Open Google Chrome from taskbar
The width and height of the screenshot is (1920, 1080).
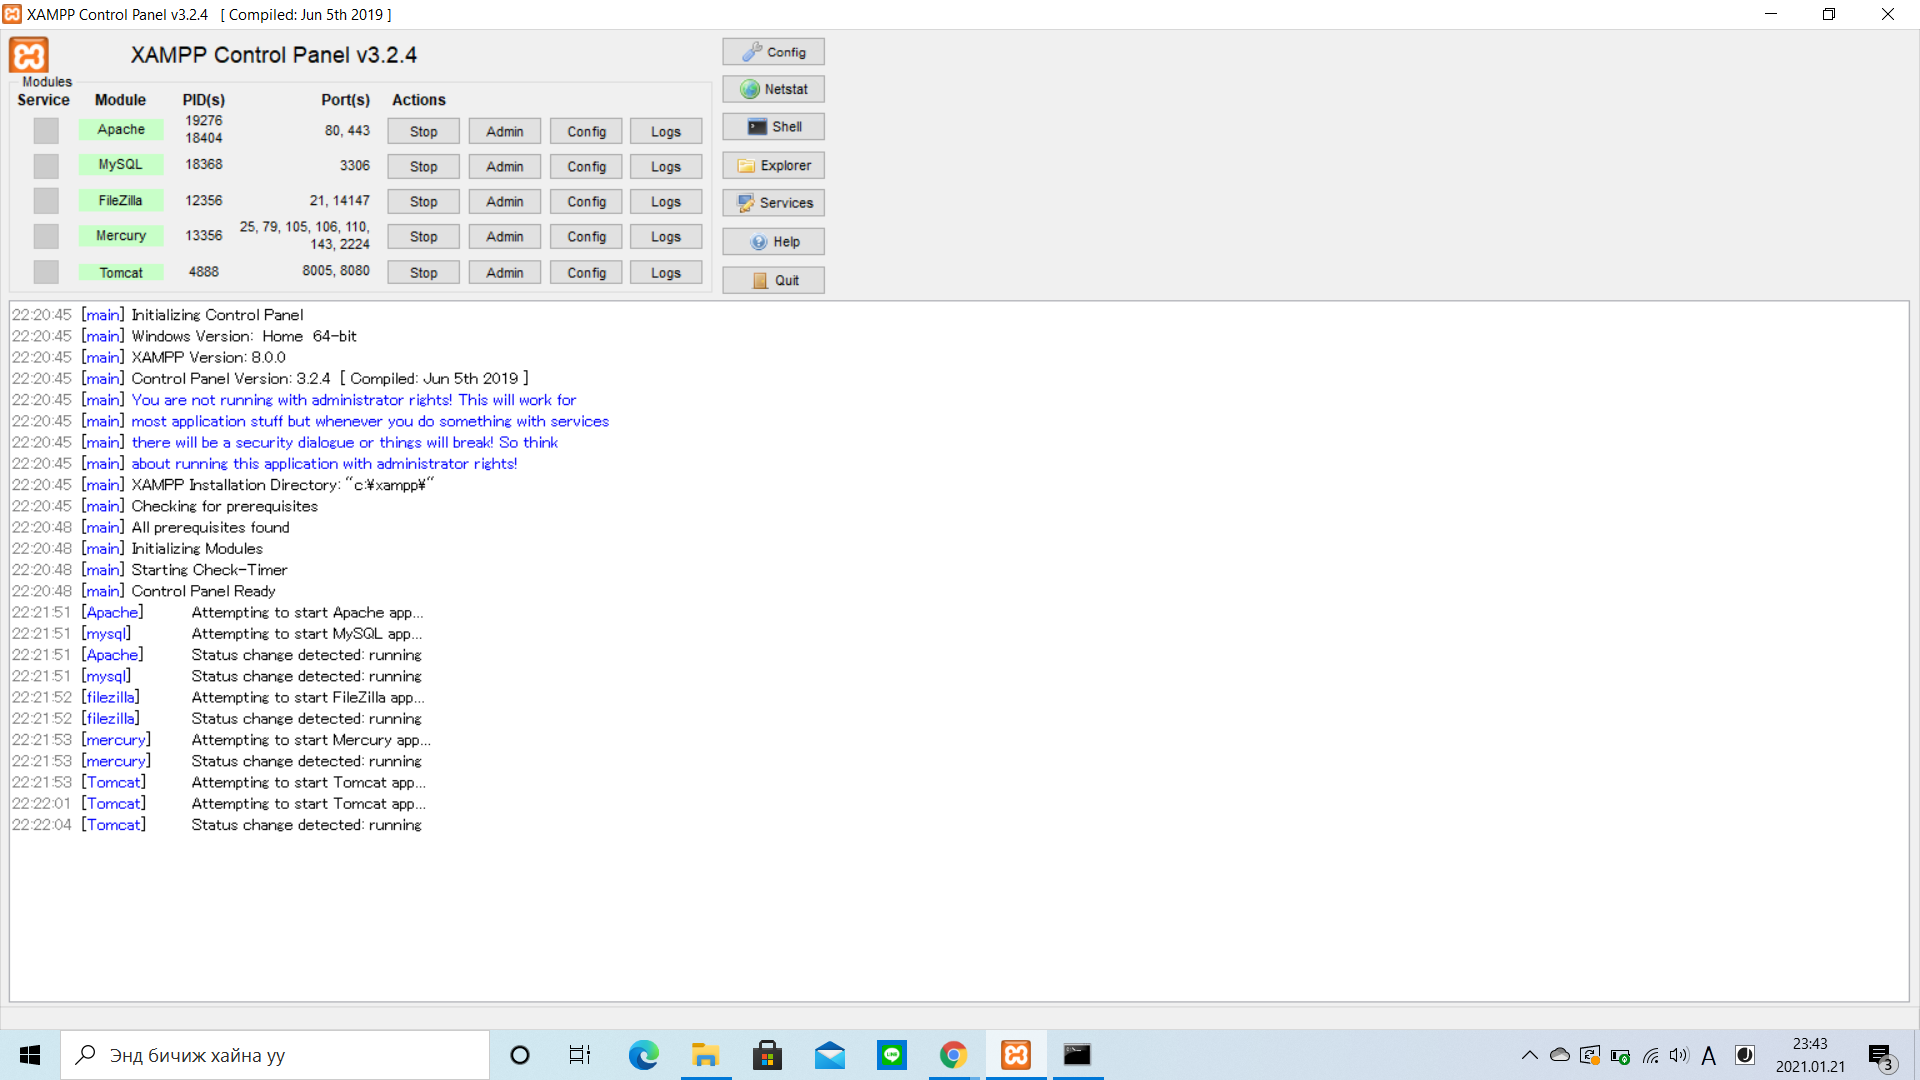coord(953,1055)
